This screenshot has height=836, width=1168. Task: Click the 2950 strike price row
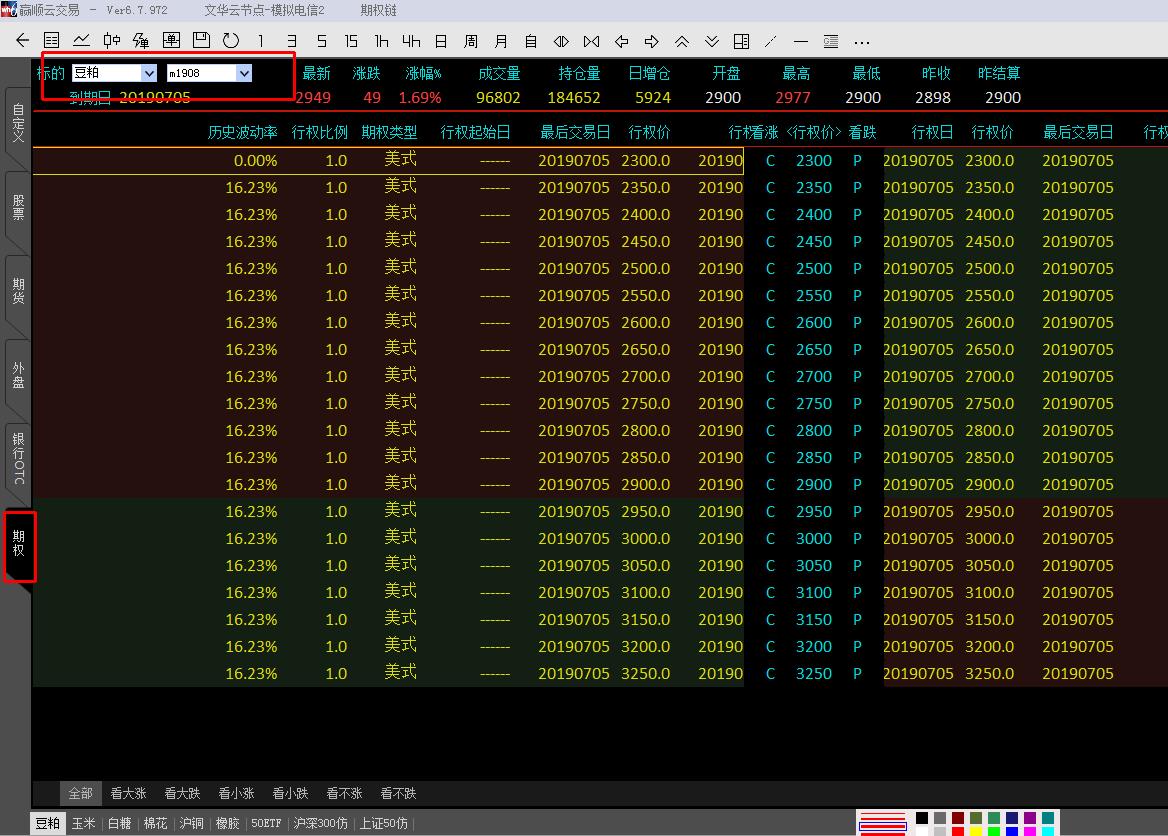click(x=813, y=511)
